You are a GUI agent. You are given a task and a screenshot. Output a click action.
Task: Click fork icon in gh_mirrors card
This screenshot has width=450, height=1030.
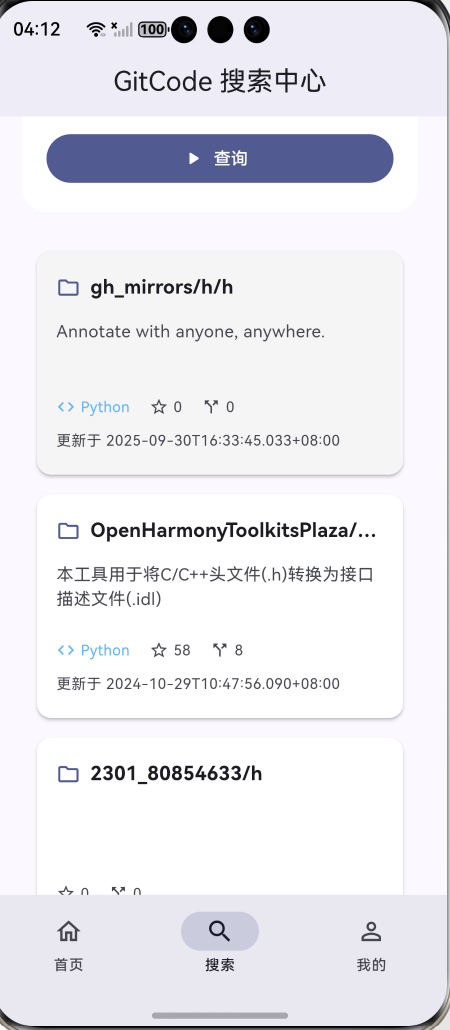pos(210,407)
